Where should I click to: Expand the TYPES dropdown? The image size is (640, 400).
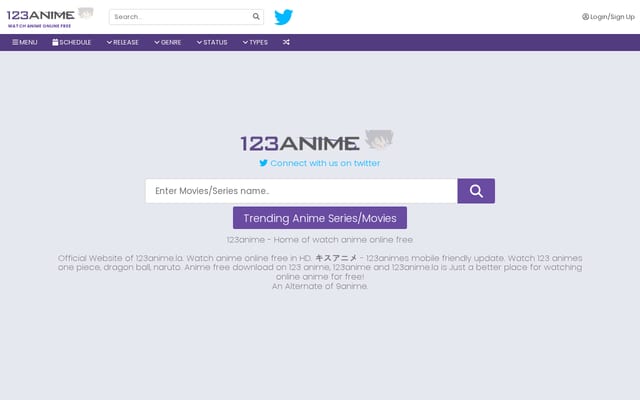[x=255, y=42]
